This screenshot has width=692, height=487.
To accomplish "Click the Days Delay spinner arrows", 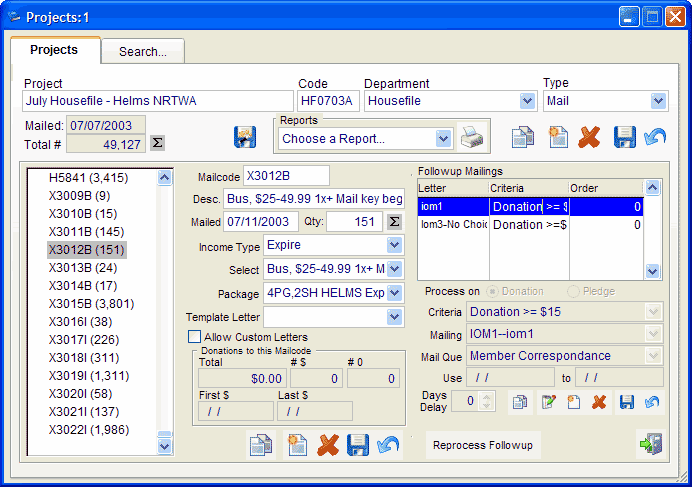I will [486, 401].
